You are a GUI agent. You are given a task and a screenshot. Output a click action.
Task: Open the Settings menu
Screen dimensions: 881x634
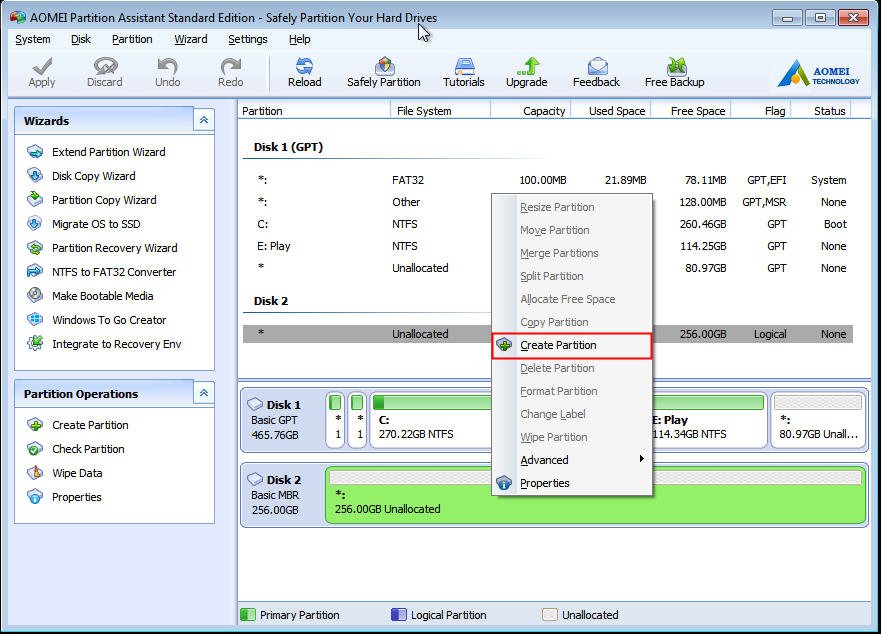(x=248, y=39)
